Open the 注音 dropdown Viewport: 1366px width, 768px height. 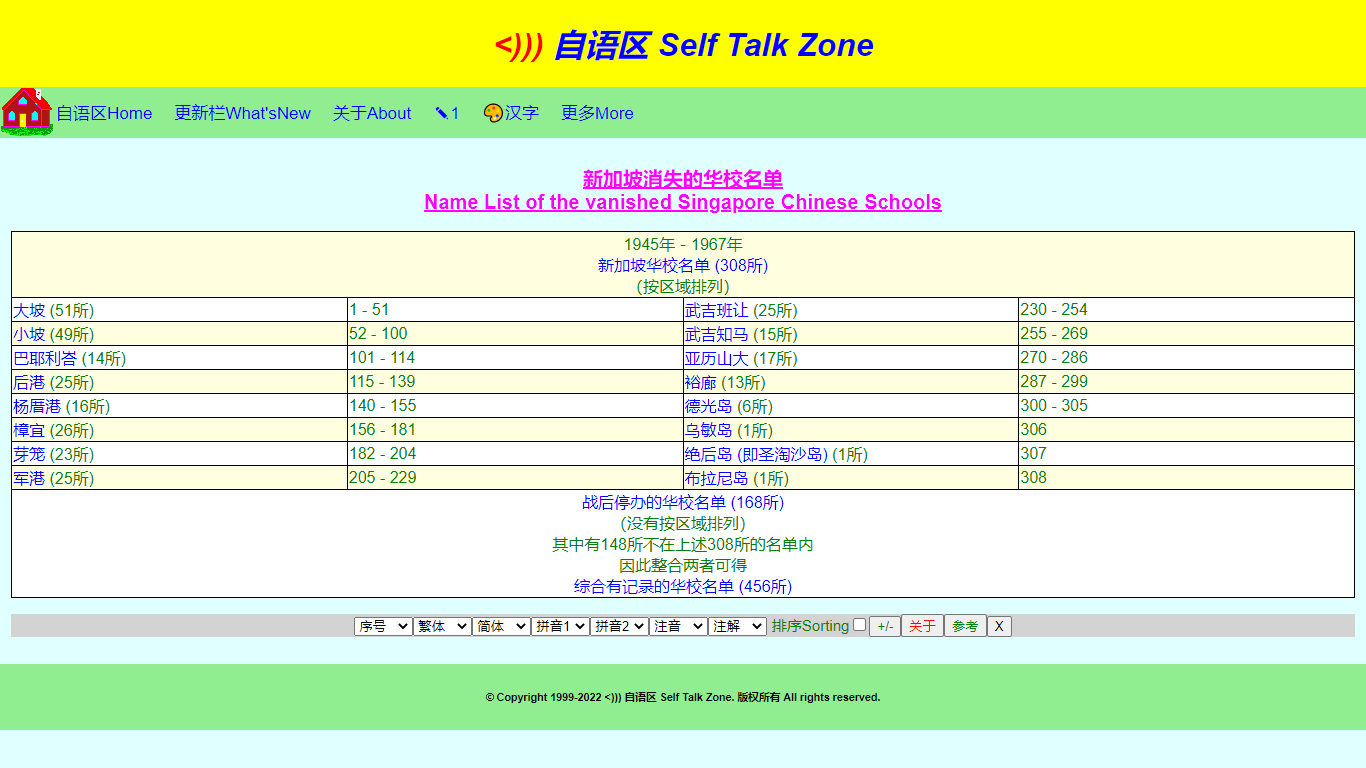677,625
